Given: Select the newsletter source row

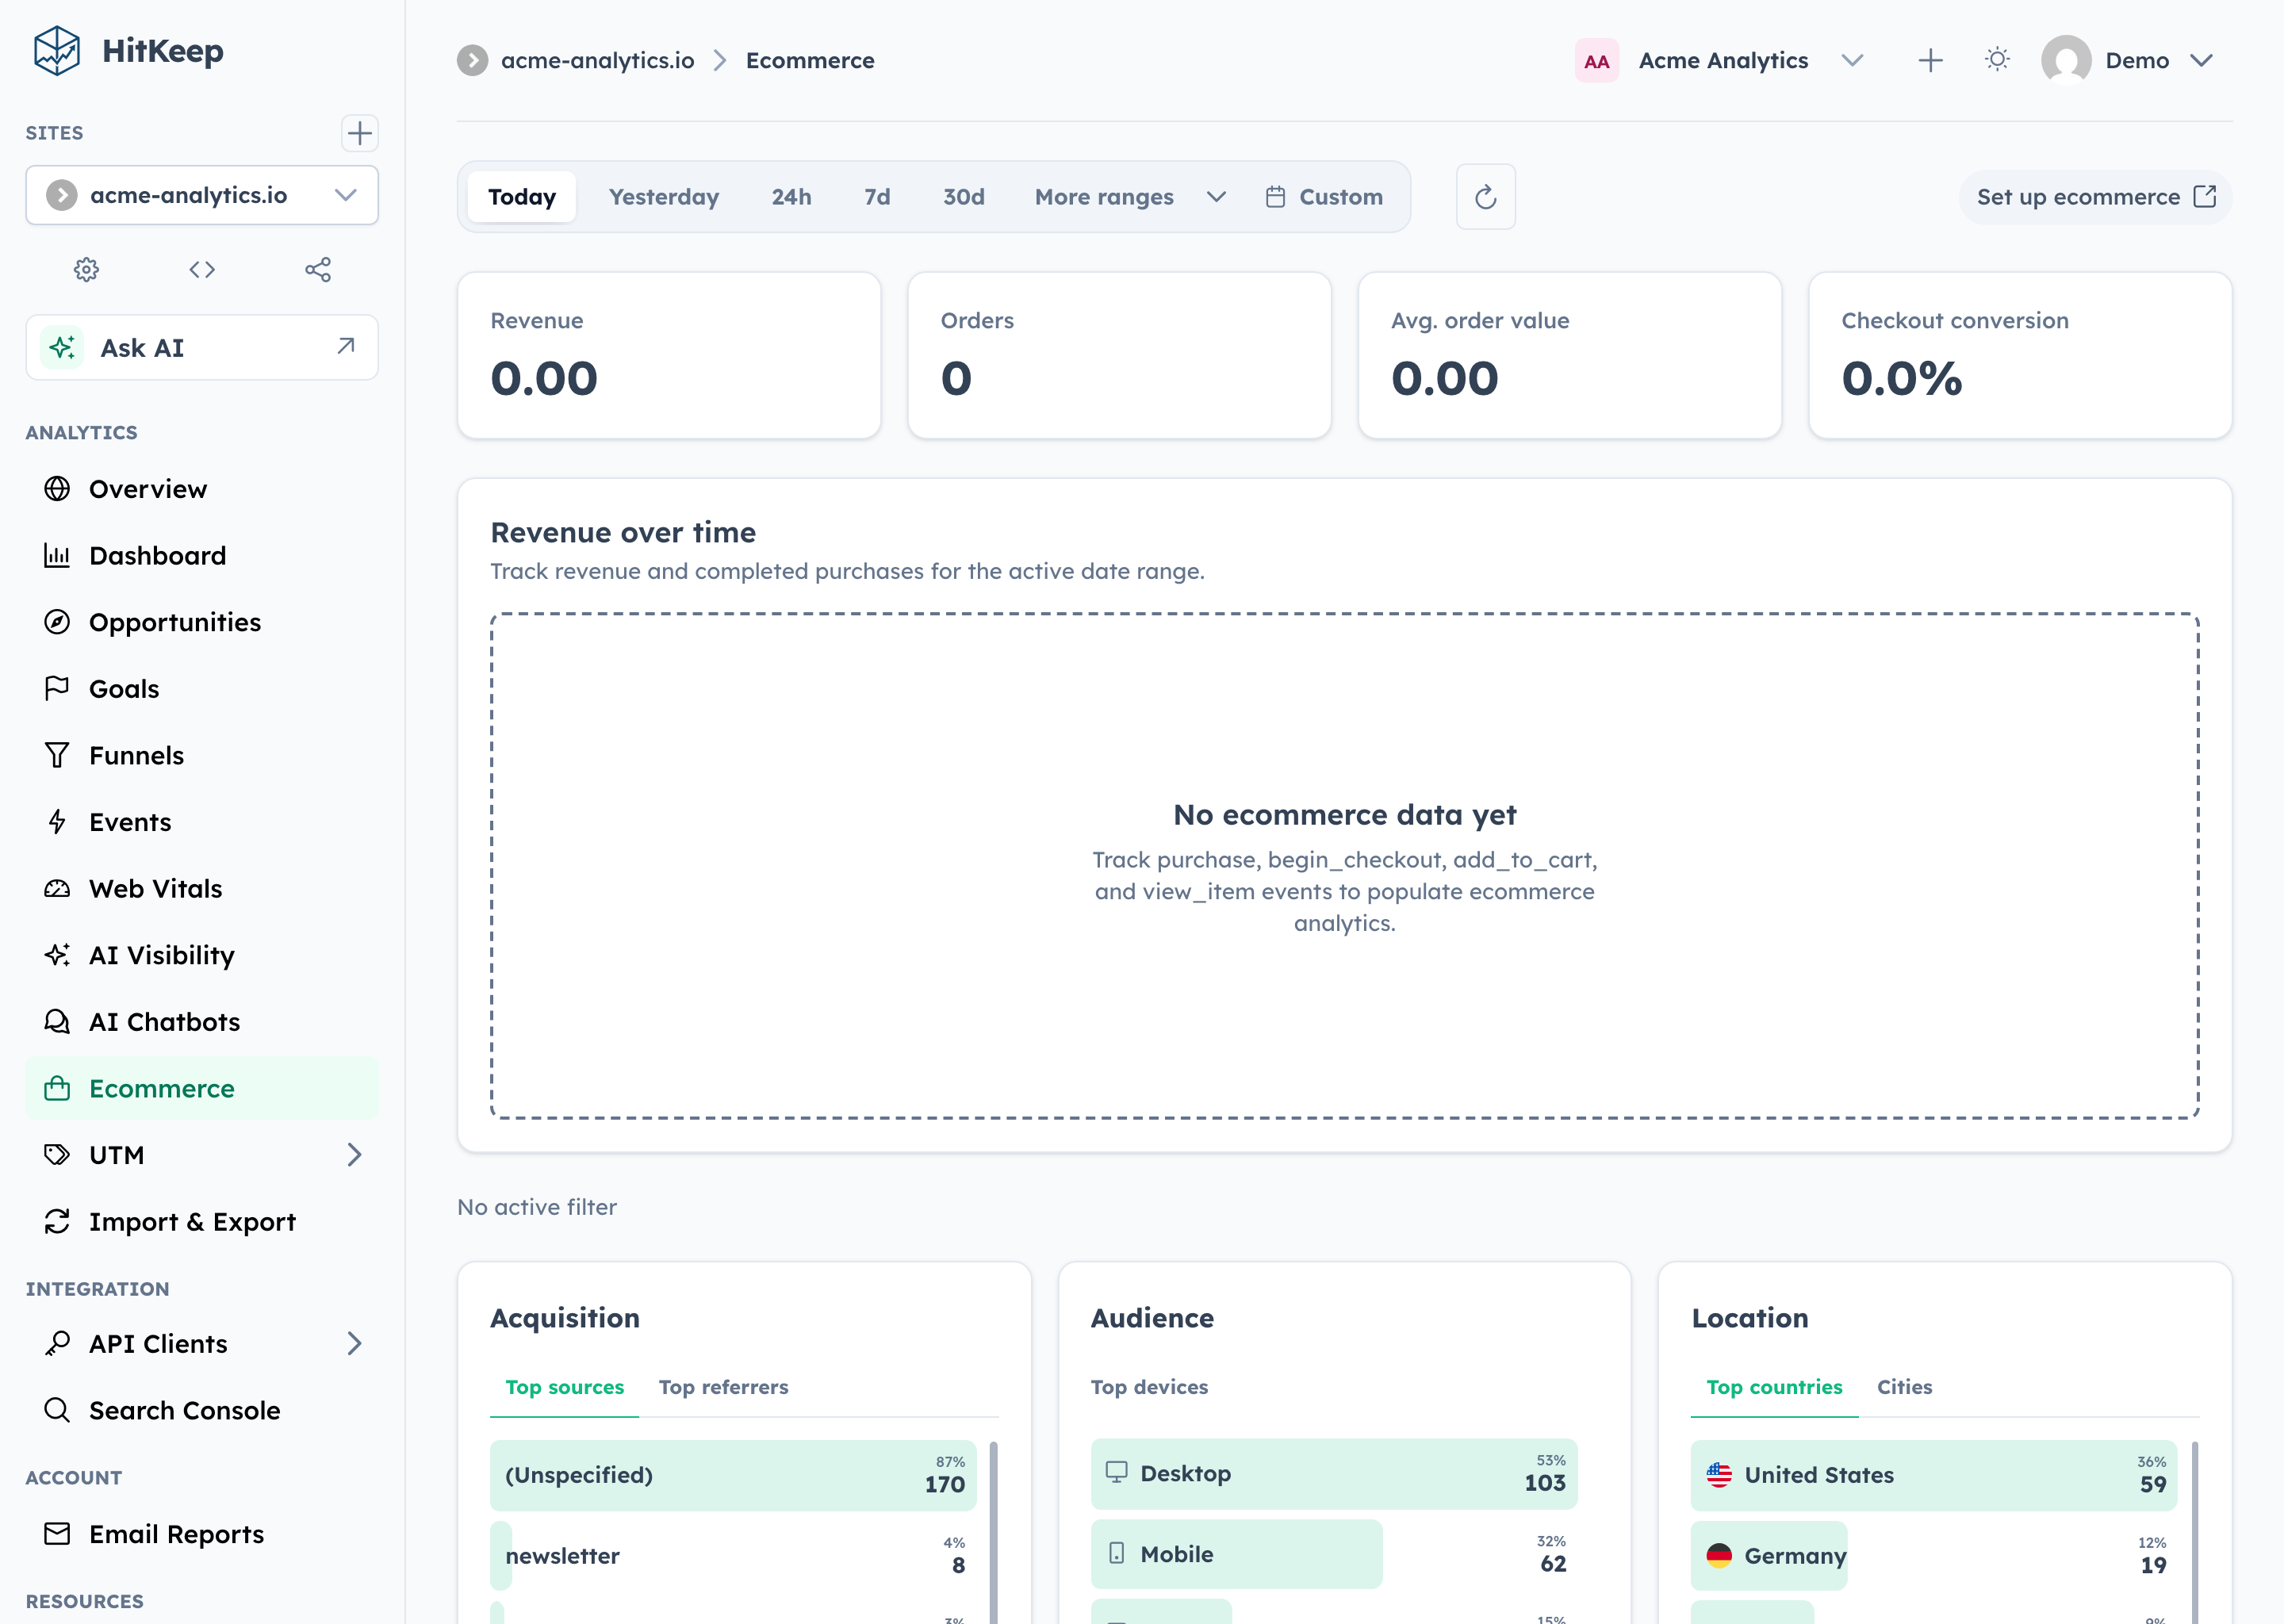Looking at the screenshot, I should coord(734,1556).
